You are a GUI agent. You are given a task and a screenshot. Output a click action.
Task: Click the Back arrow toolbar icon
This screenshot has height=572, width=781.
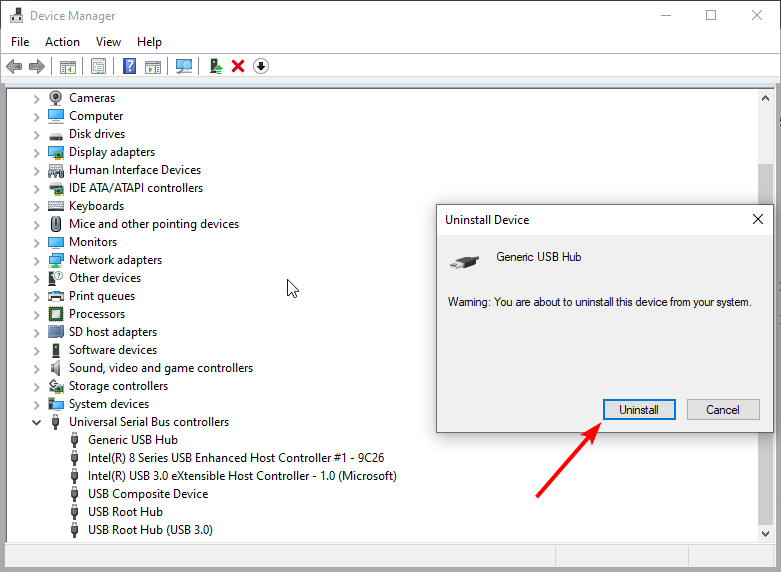(x=14, y=66)
